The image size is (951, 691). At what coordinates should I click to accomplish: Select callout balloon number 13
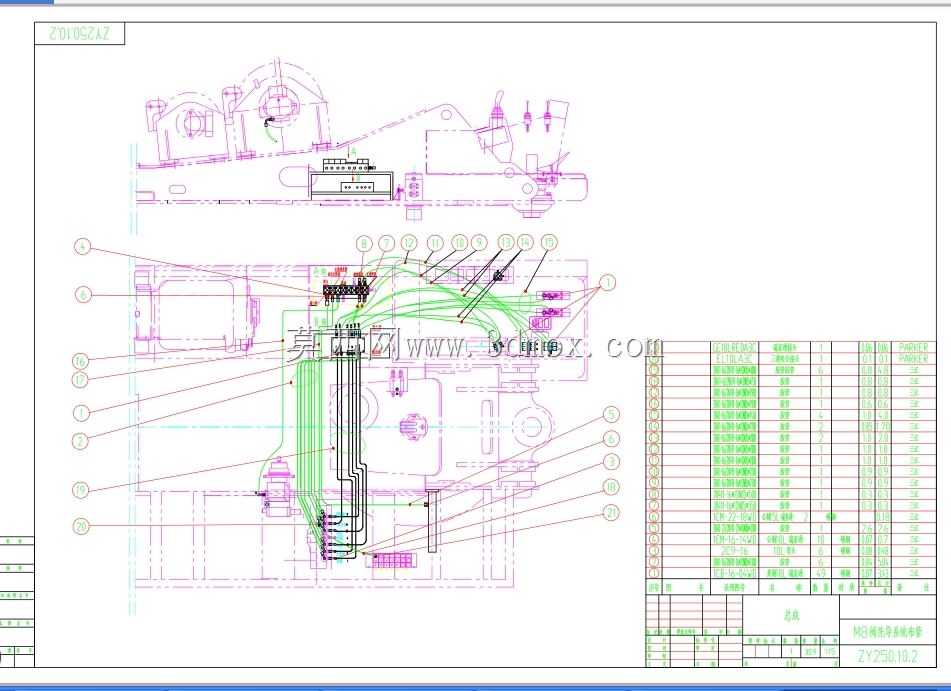coord(505,242)
